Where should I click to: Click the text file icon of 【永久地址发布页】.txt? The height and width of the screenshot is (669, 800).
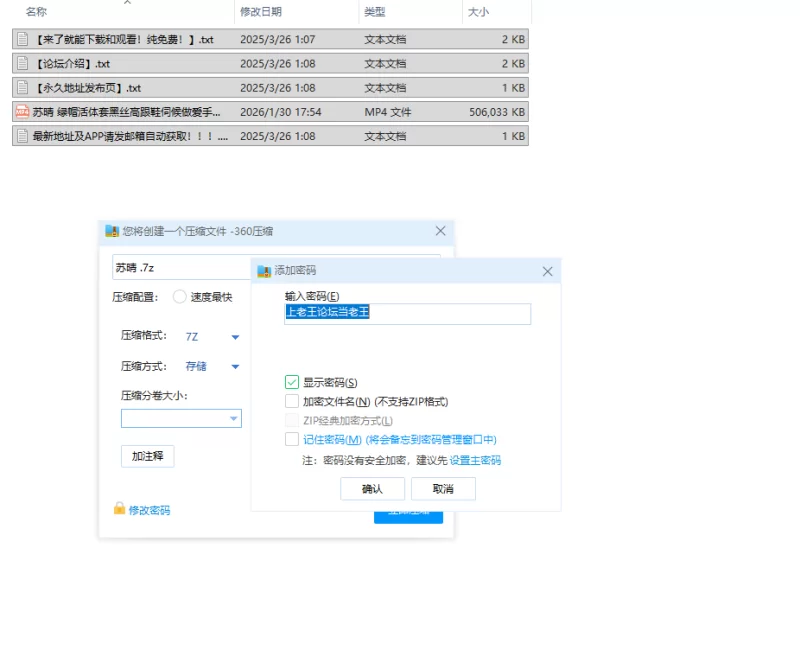click(x=22, y=88)
